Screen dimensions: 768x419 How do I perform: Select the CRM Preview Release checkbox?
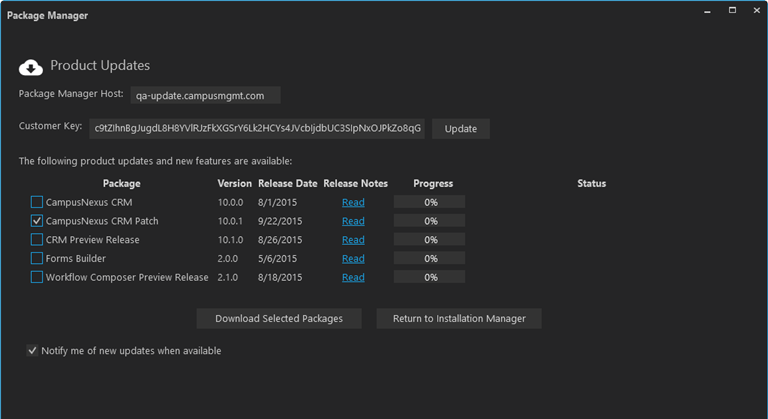37,240
